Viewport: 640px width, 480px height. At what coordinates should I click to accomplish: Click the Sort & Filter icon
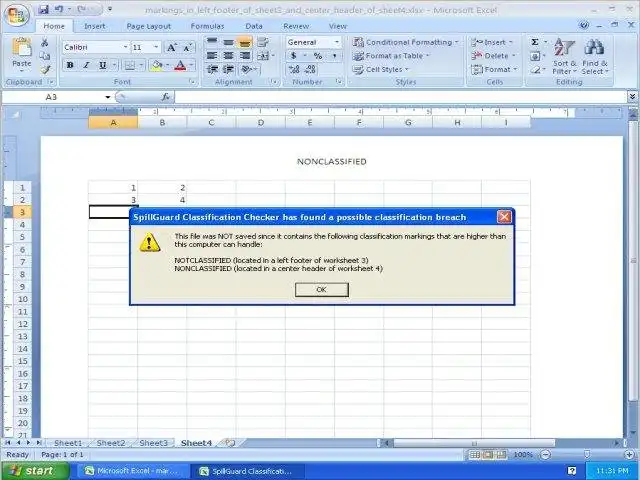[564, 56]
